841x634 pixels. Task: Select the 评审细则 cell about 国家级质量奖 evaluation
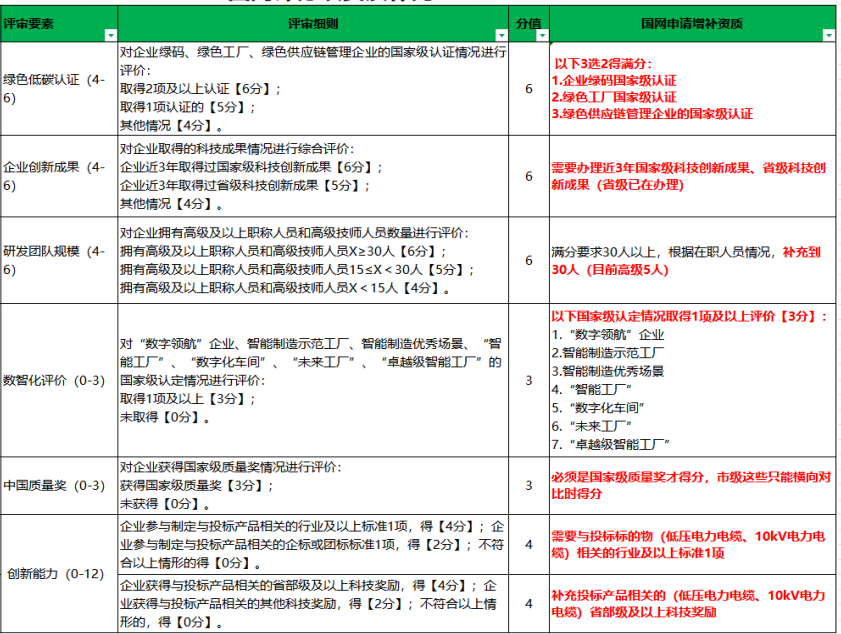(x=313, y=485)
